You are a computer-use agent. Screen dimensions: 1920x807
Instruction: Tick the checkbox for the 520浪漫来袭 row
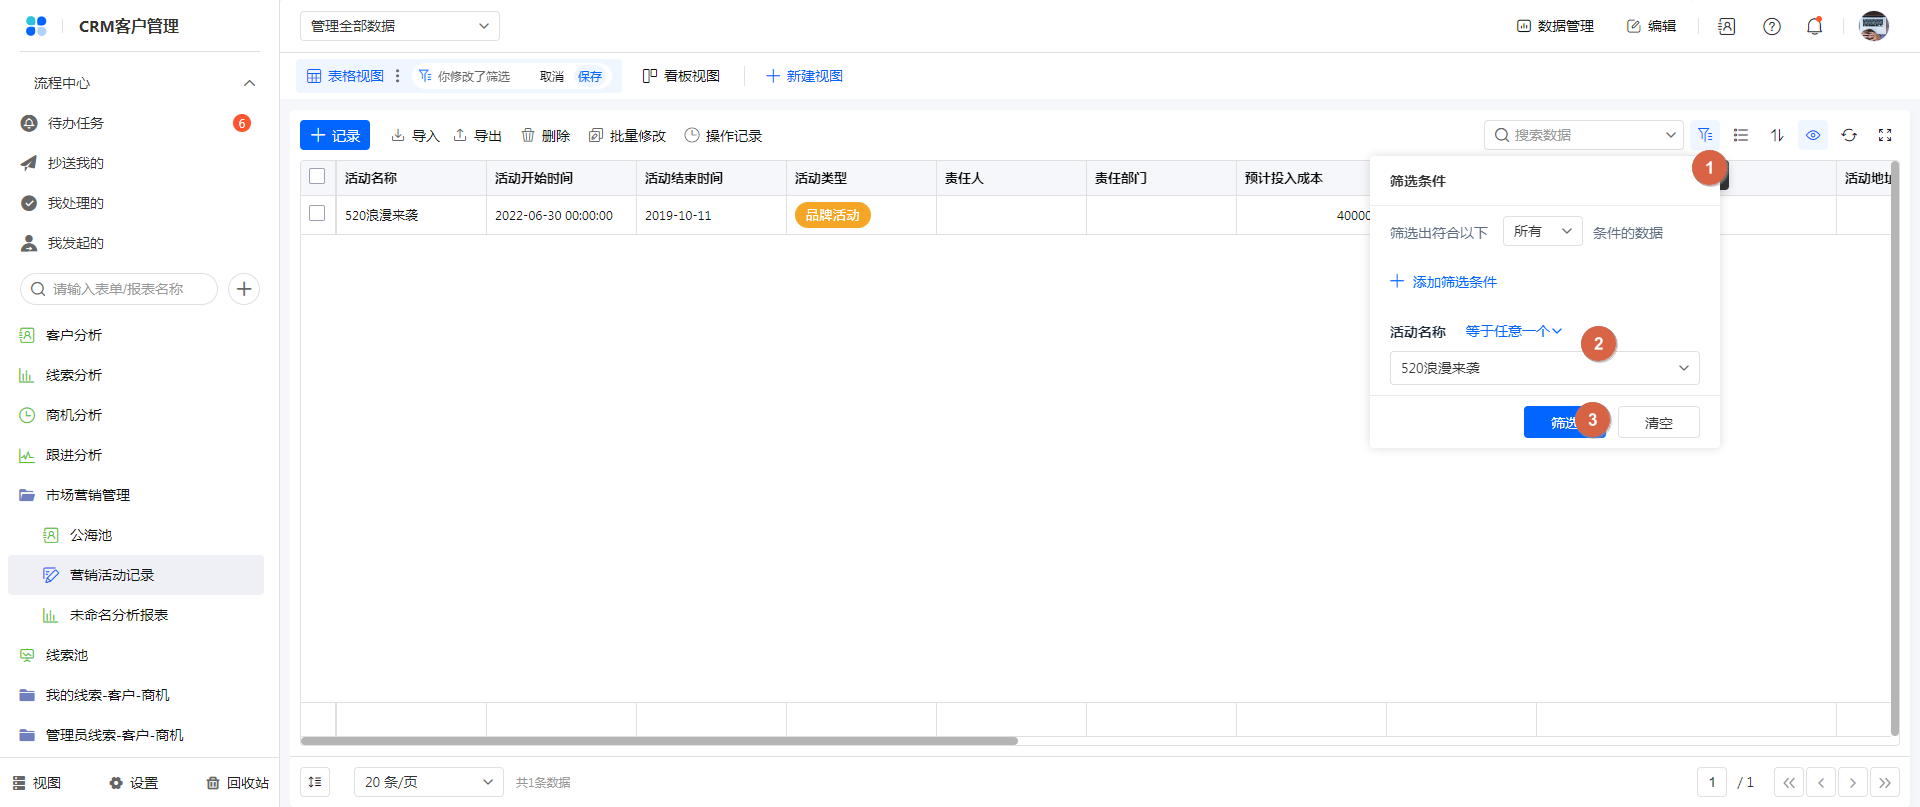(317, 214)
